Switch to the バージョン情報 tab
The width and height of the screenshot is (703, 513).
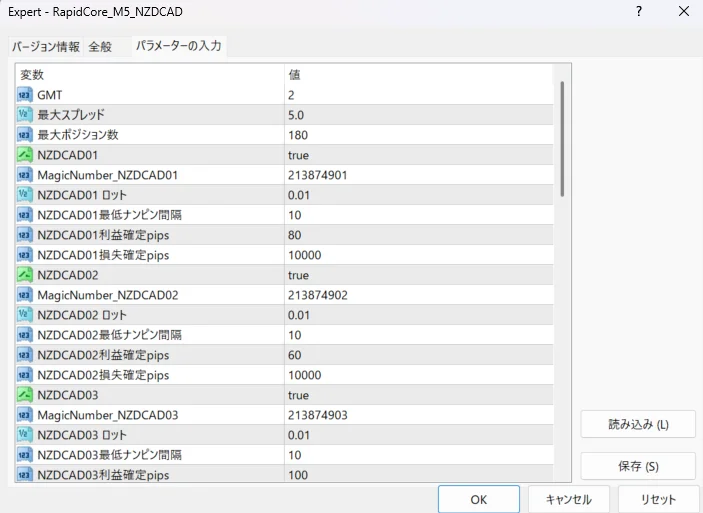coord(45,47)
